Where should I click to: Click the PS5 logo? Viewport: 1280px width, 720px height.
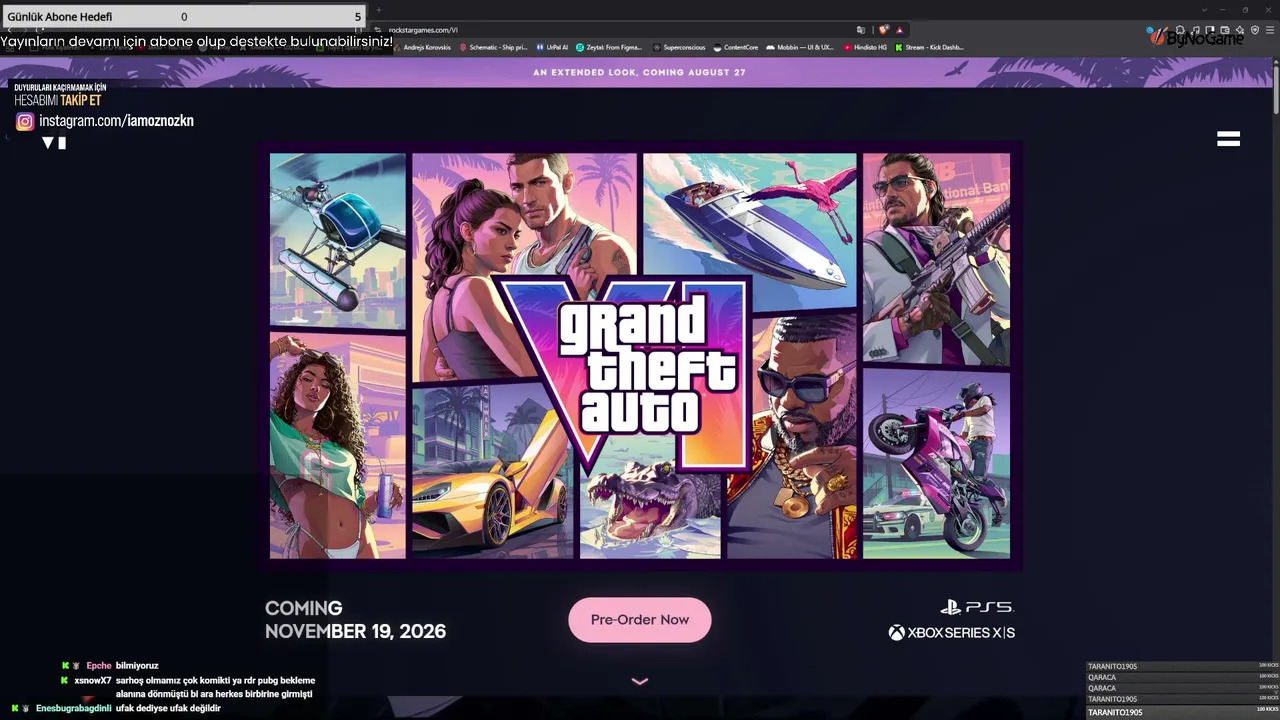point(977,607)
